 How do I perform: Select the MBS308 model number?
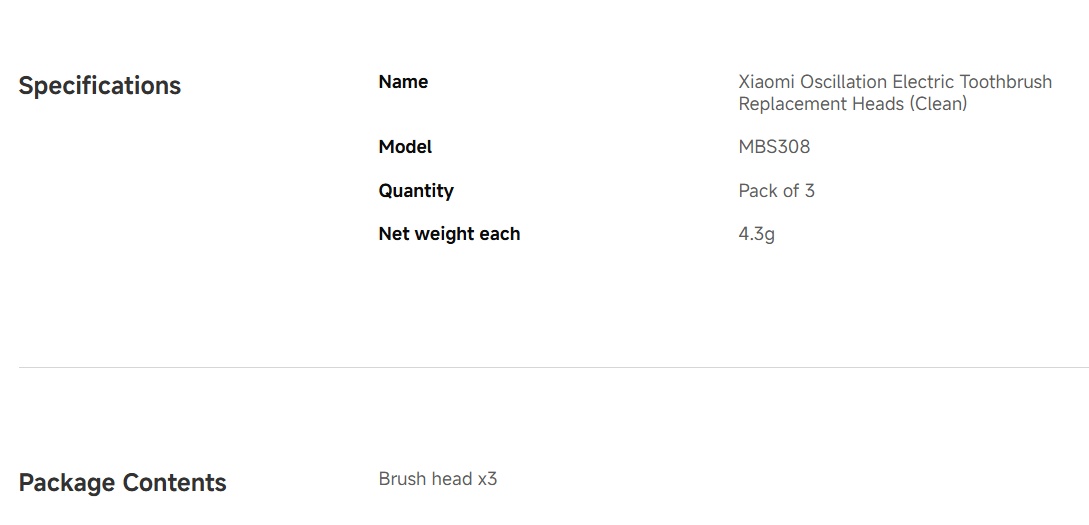coord(774,147)
